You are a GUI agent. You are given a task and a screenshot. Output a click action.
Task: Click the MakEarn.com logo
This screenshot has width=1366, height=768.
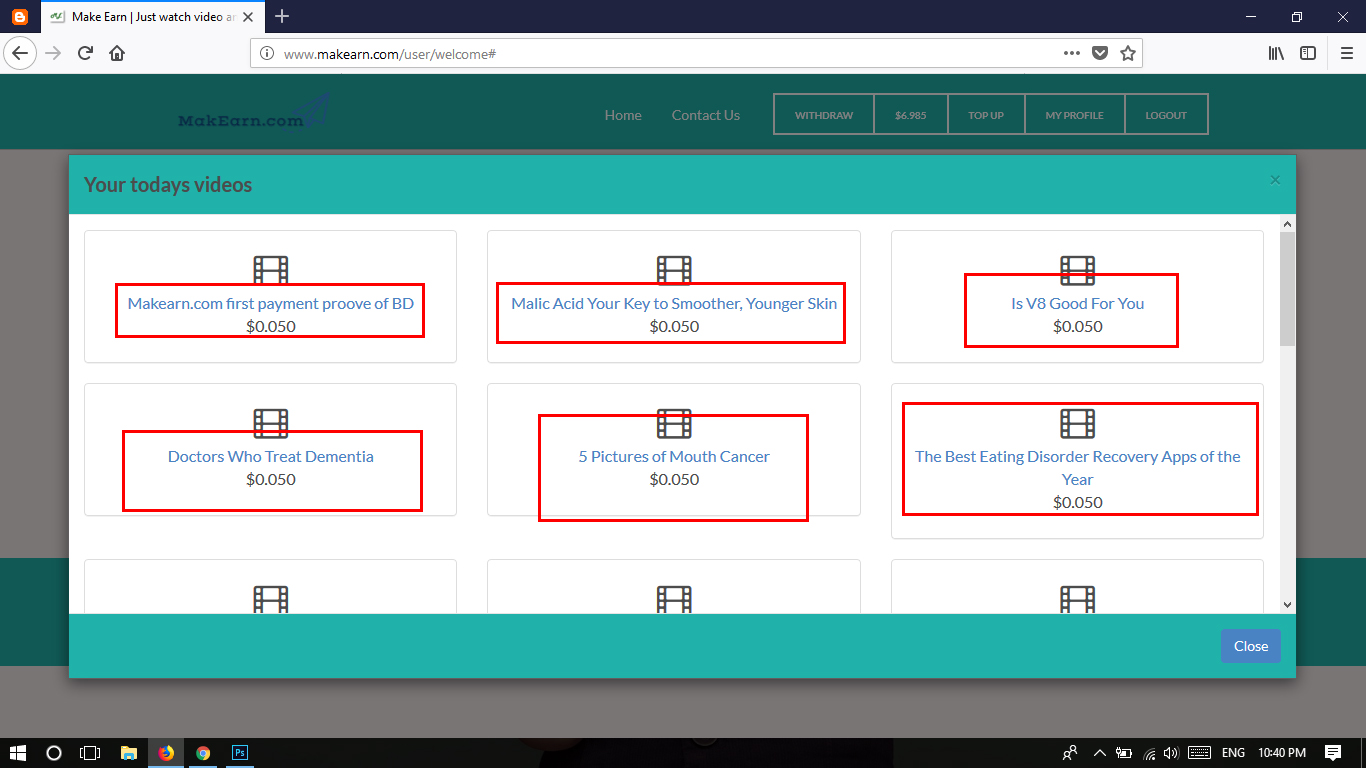pos(254,113)
